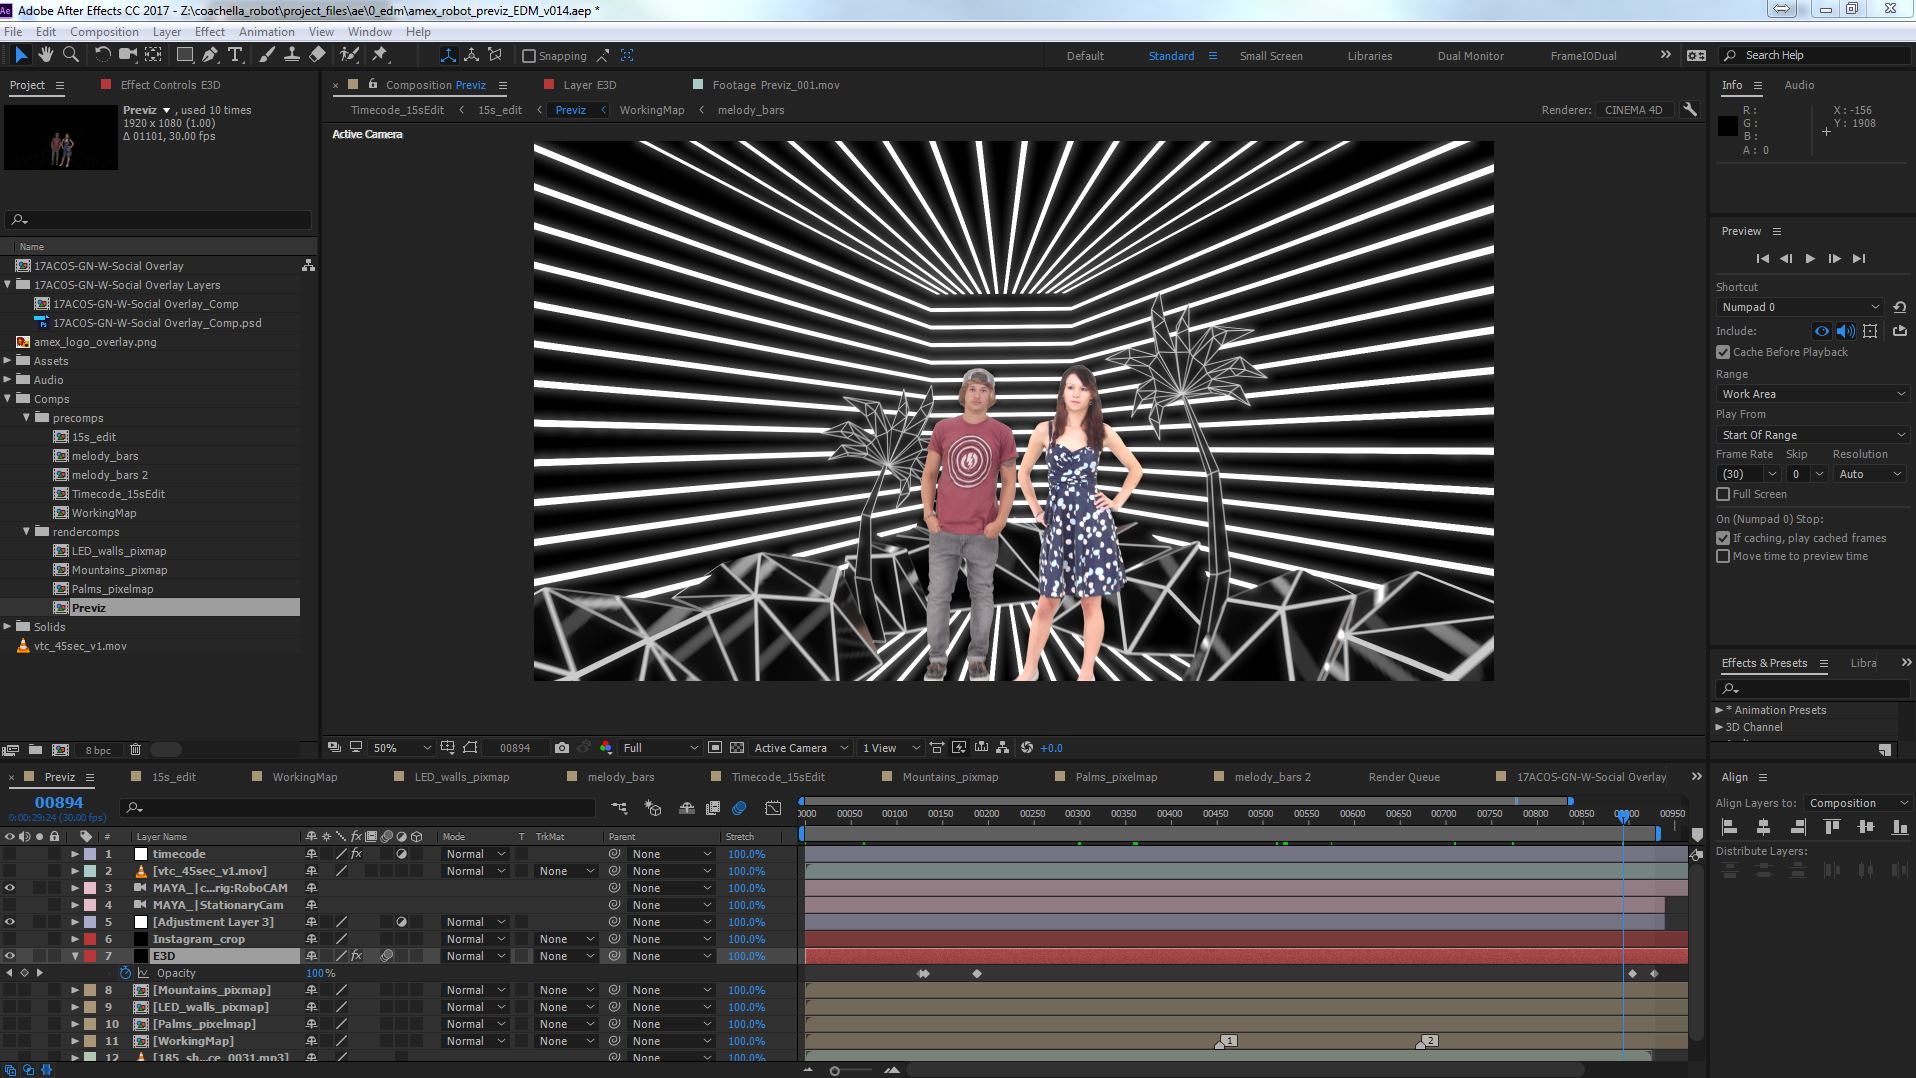Switch to the Render Queue tab
Screen dimensions: 1916x1078
1404,777
